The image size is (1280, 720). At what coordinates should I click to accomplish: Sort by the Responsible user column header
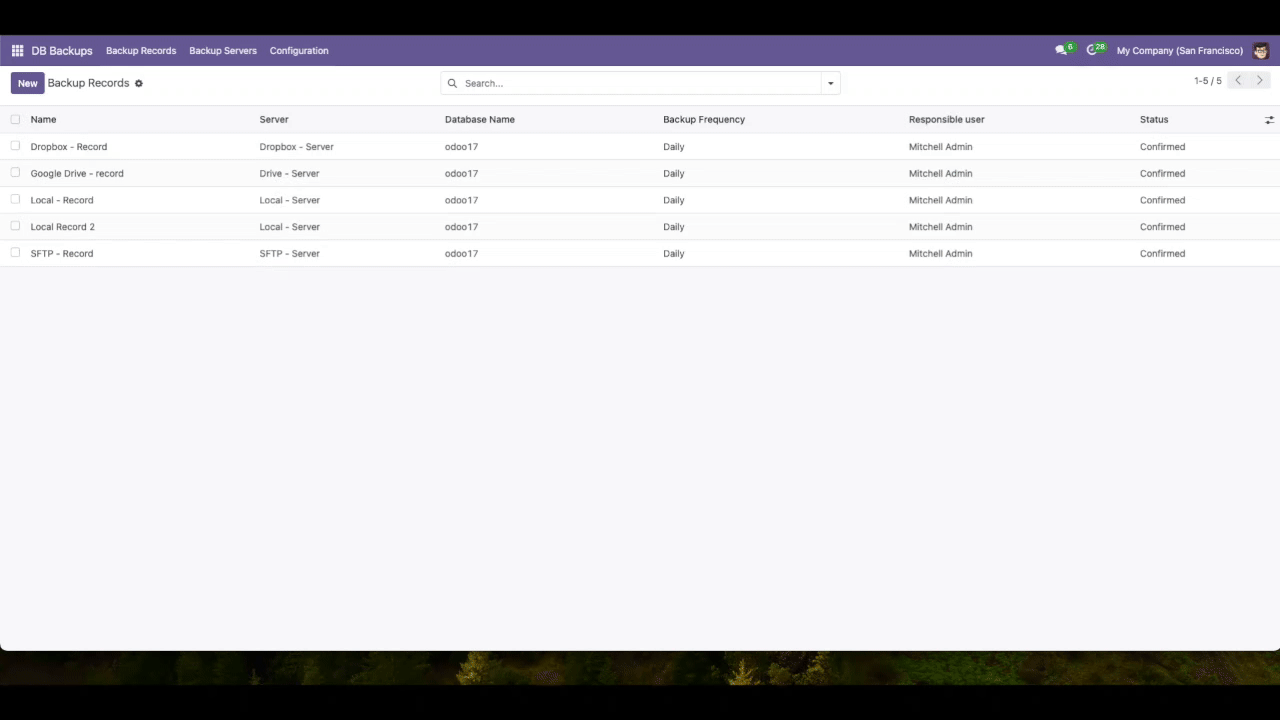(946, 120)
